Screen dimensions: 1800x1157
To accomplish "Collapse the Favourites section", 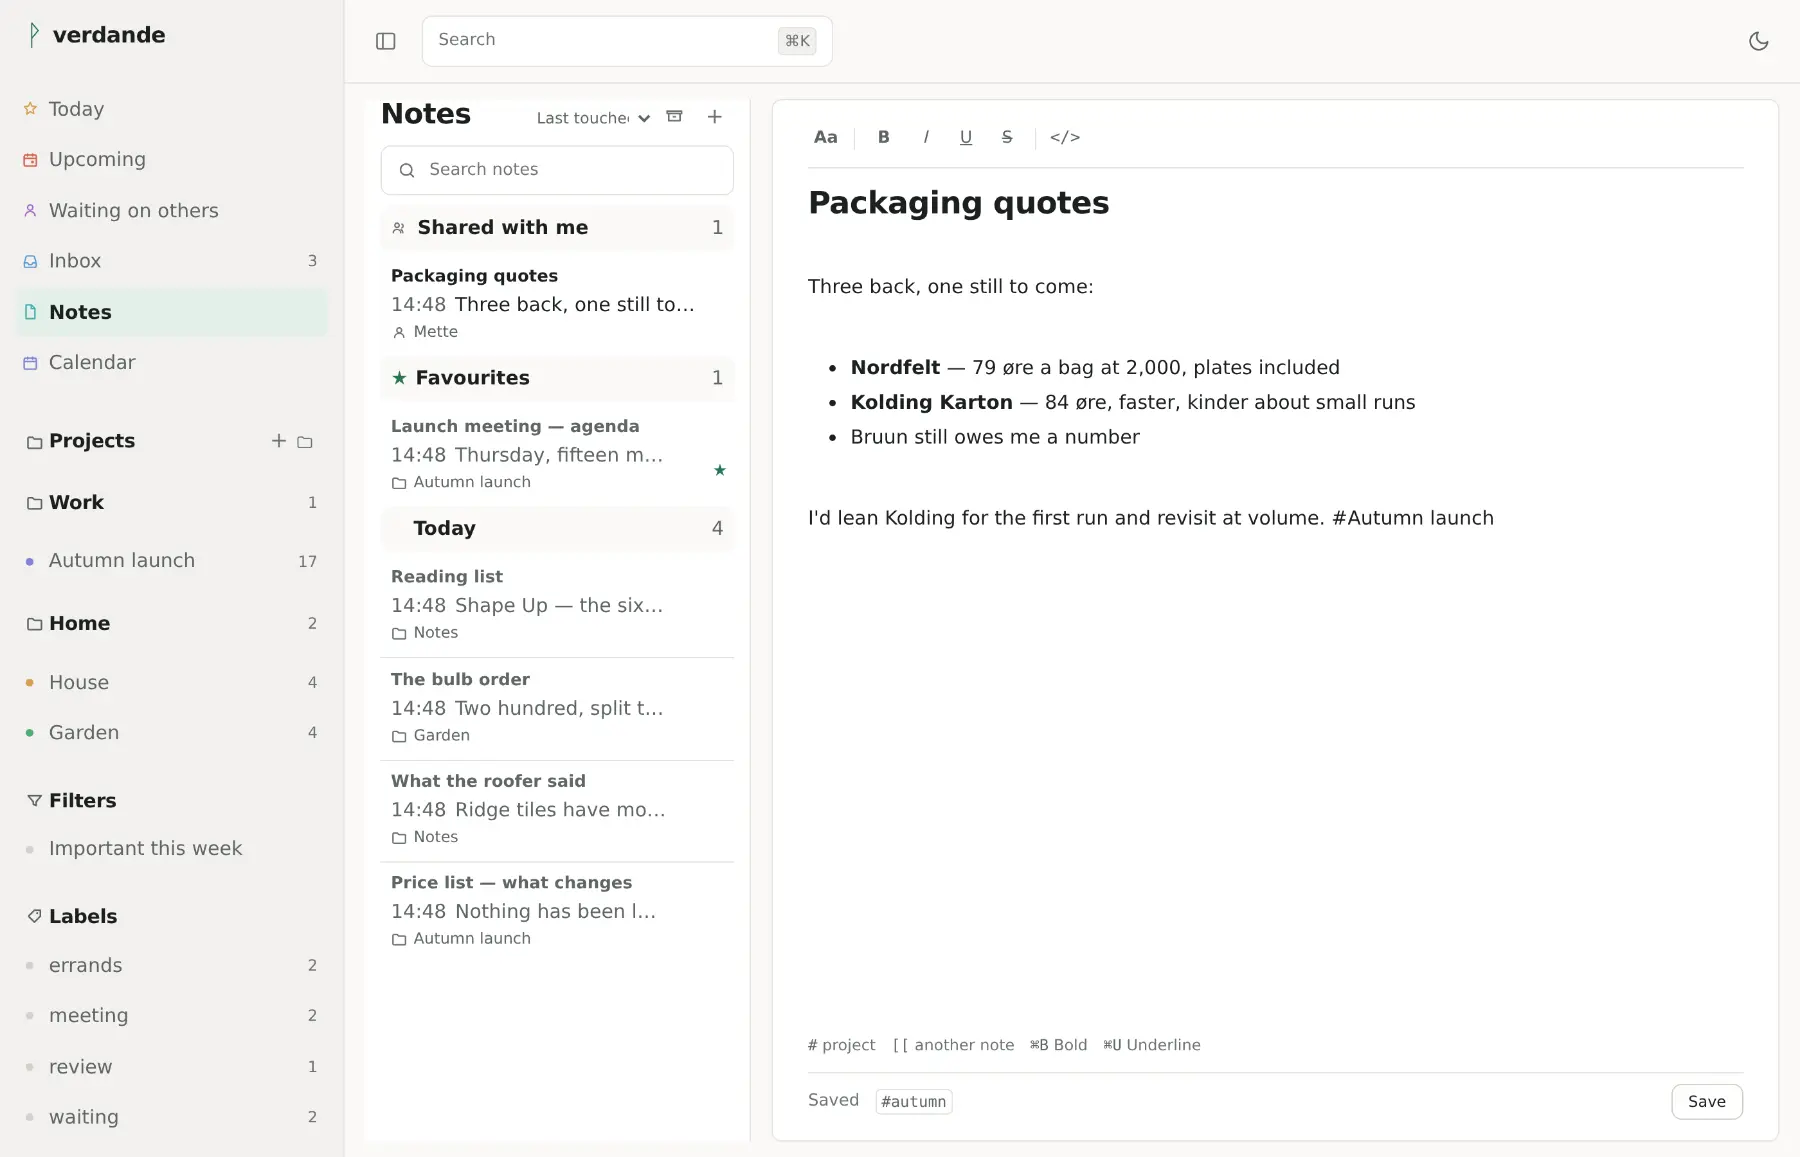I will (557, 377).
